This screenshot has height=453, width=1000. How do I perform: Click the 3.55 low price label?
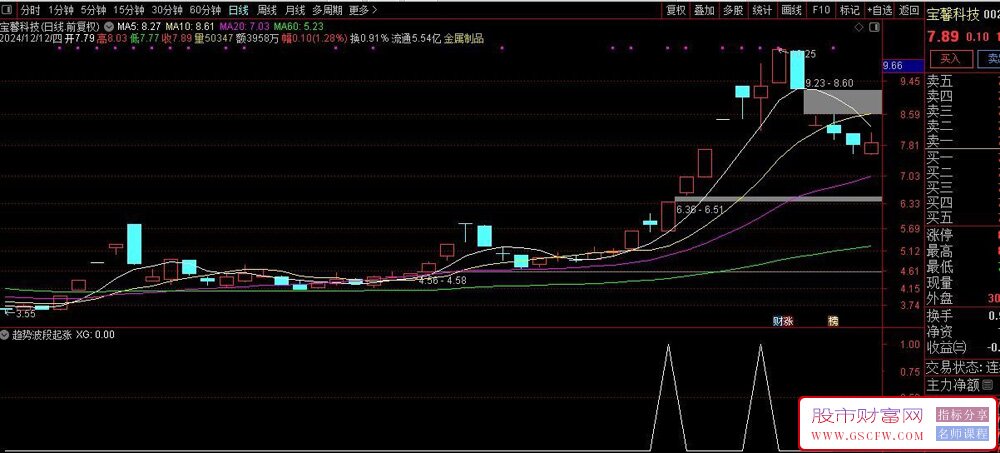pyautogui.click(x=26, y=314)
